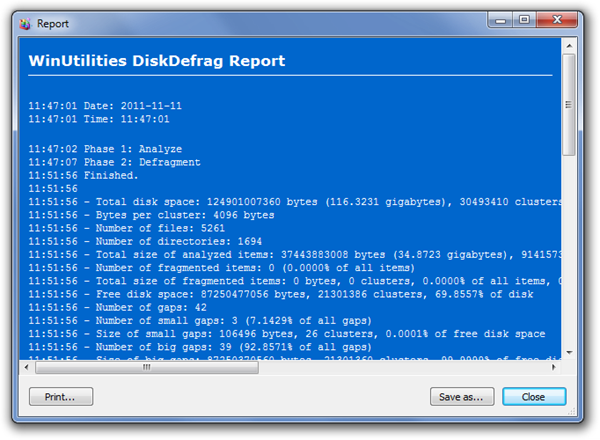Click the Print... button
Image resolution: width=600 pixels, height=440 pixels.
[x=61, y=396]
